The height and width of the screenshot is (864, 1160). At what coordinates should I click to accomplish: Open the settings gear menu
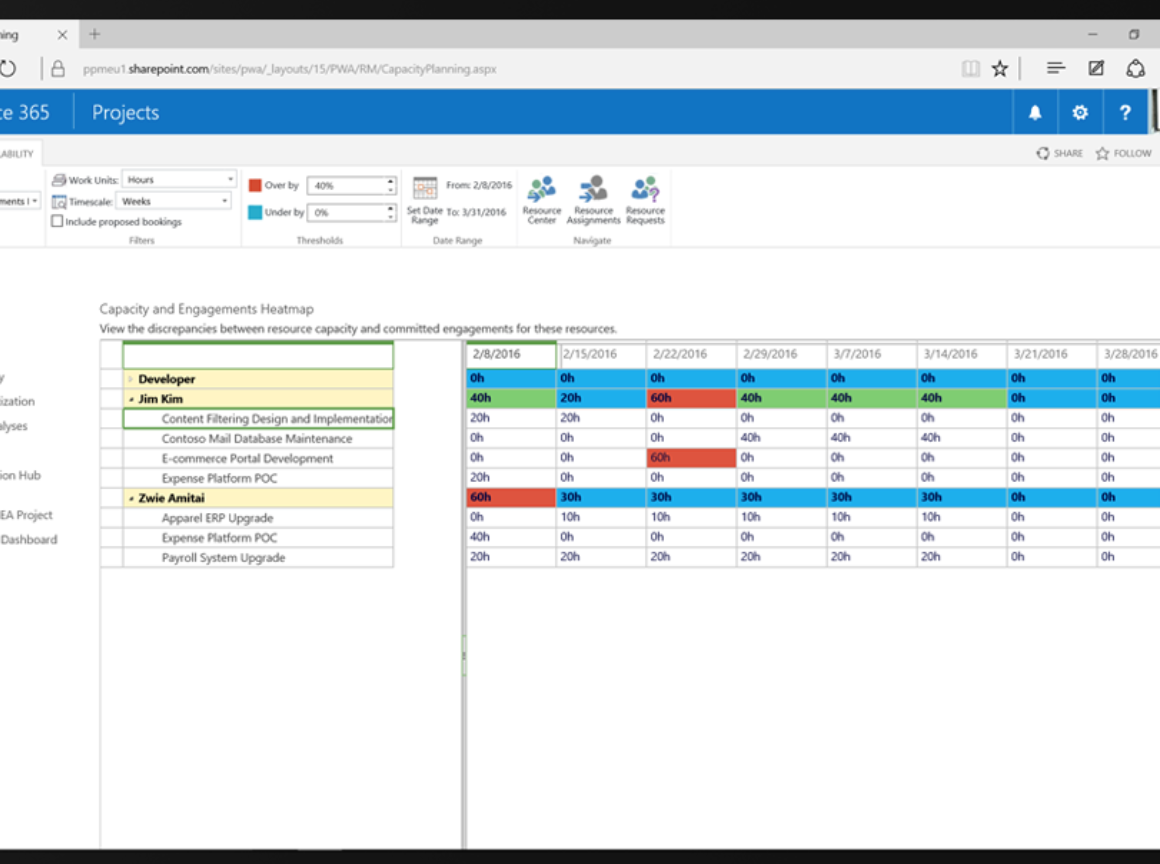(1080, 112)
